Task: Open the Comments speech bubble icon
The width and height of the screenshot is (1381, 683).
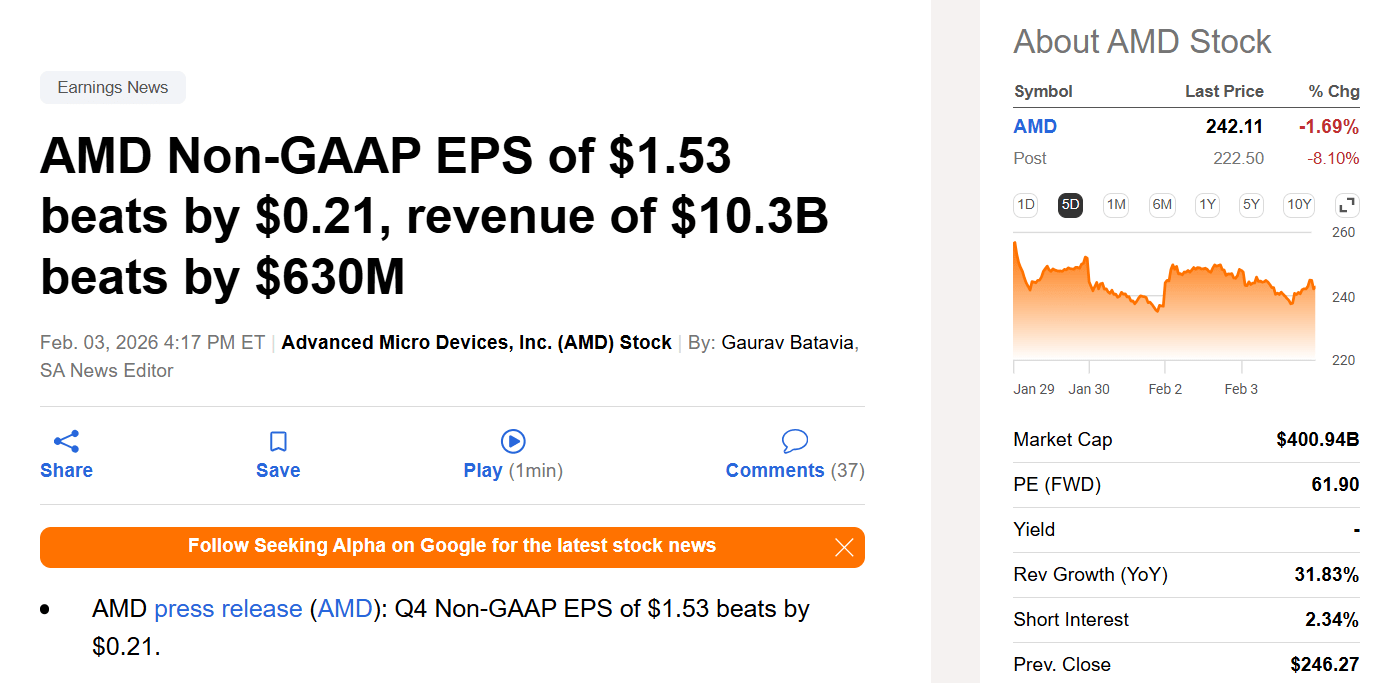Action: pos(795,441)
